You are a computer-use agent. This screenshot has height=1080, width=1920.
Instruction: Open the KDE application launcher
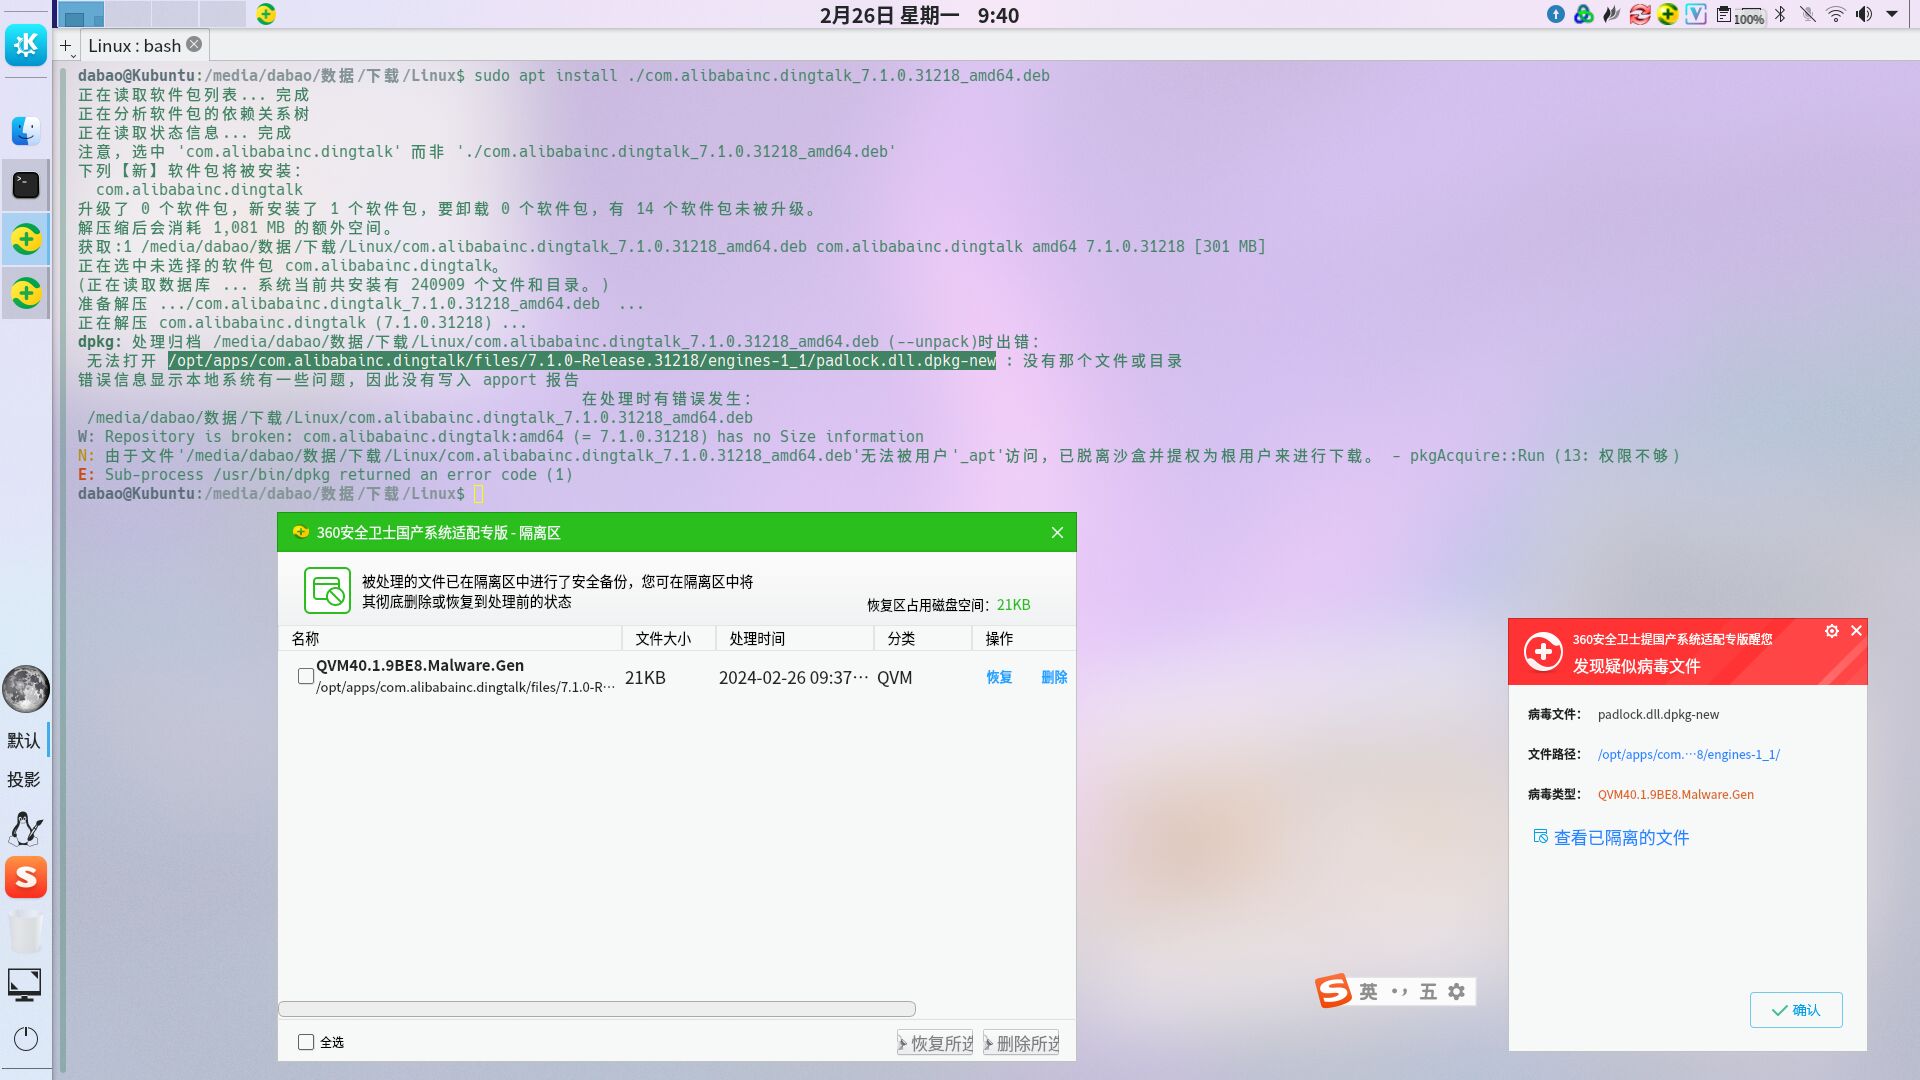pos(26,44)
